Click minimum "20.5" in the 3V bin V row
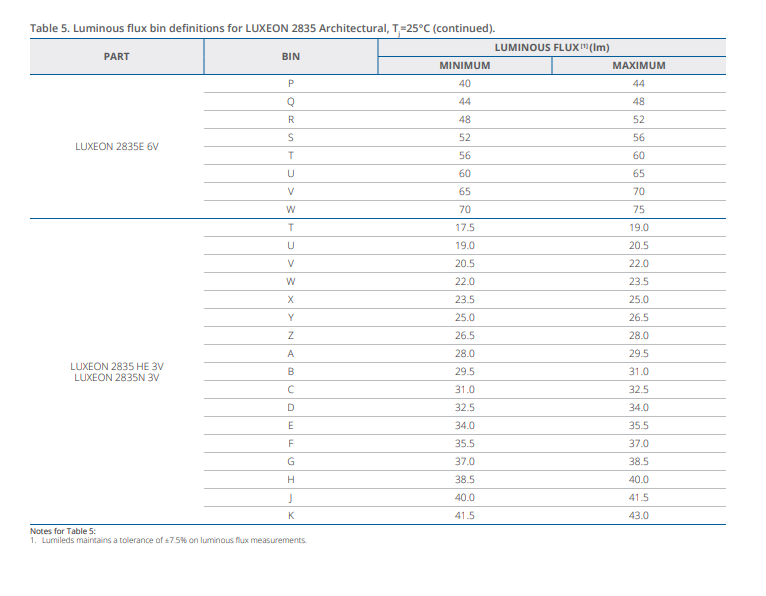 (465, 264)
